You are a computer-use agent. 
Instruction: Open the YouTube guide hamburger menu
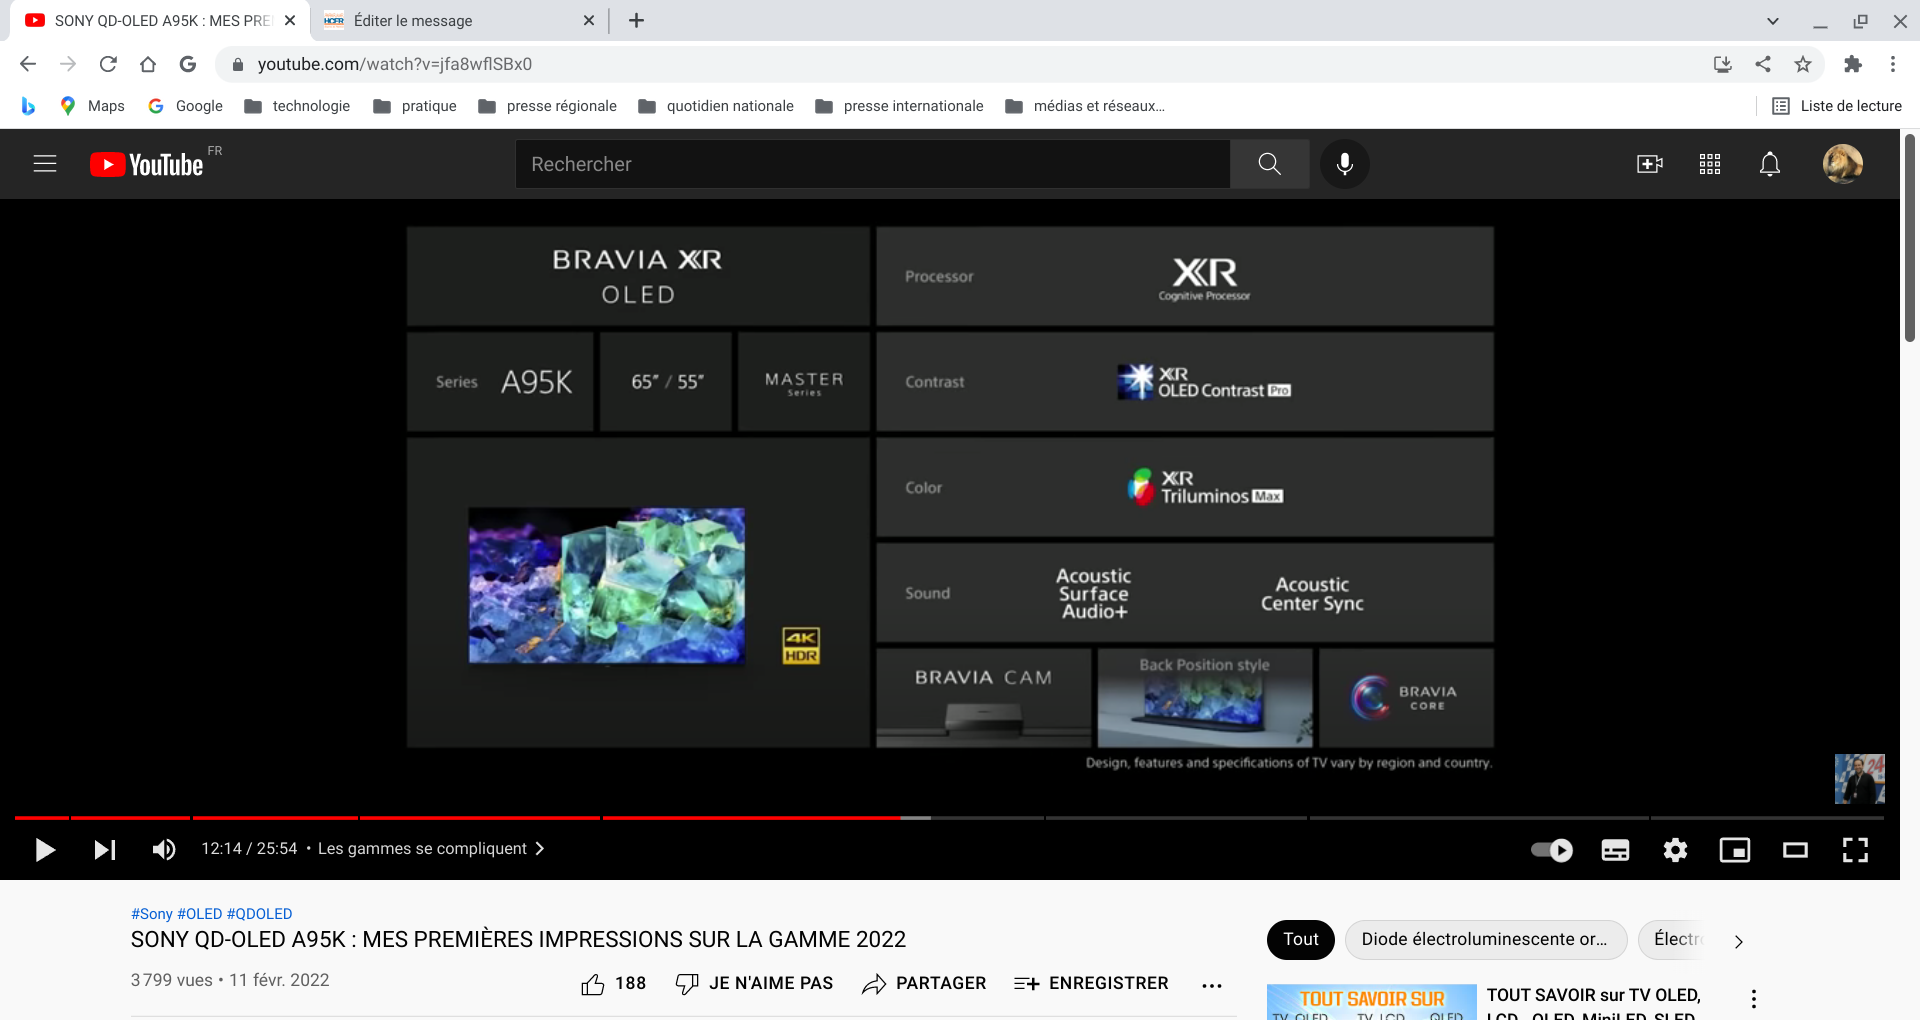(45, 164)
